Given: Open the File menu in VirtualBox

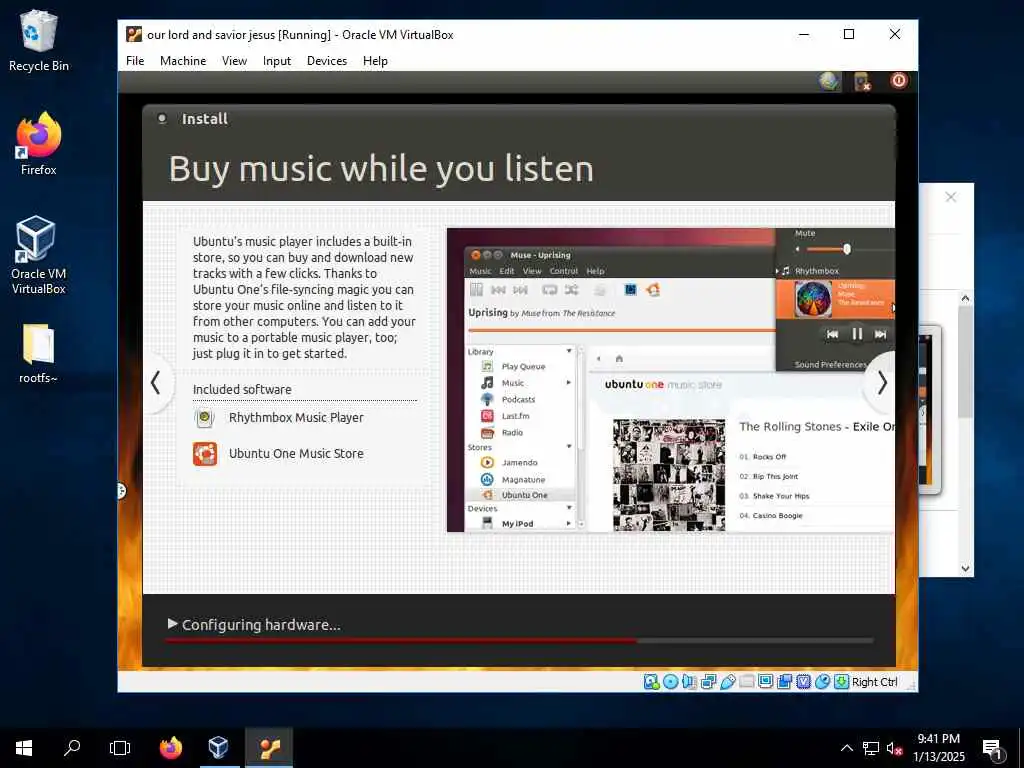Looking at the screenshot, I should tap(135, 61).
